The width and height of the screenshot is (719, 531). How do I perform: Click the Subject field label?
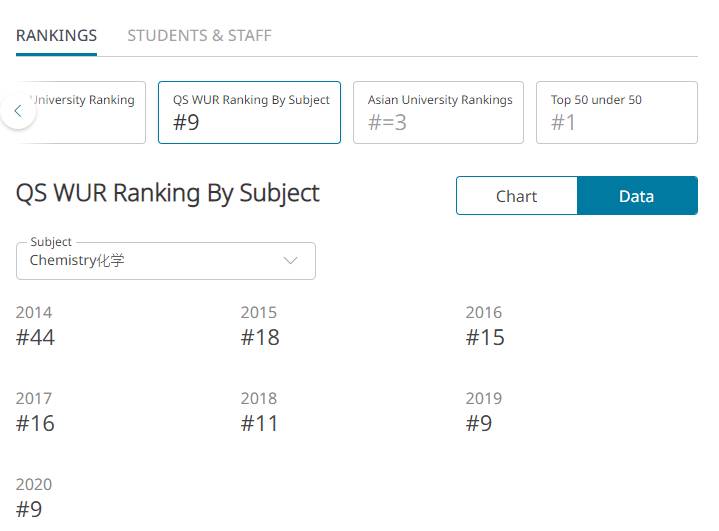(x=51, y=242)
